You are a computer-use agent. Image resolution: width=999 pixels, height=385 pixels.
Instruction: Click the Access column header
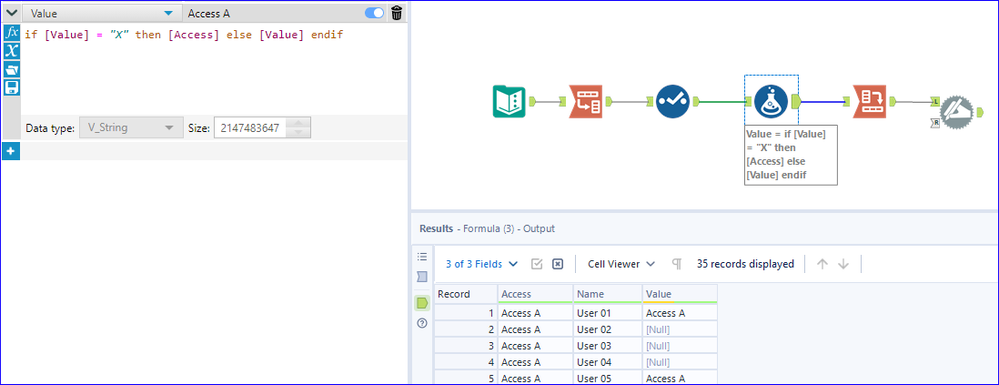(535, 294)
